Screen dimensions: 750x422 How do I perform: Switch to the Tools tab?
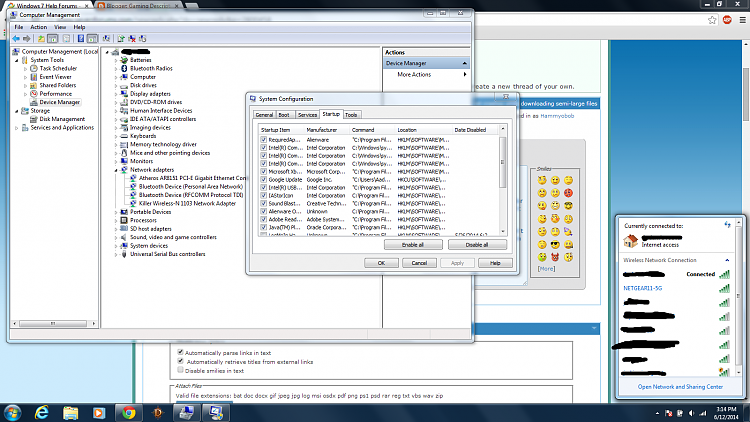pyautogui.click(x=351, y=115)
